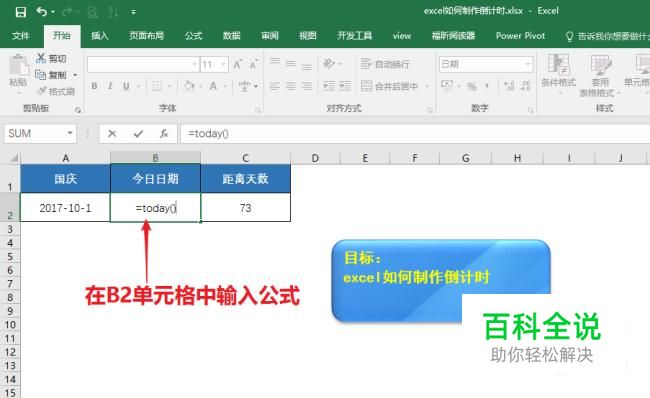This screenshot has width=650, height=398.
Task: Decrease decimal places
Action: pos(525,86)
